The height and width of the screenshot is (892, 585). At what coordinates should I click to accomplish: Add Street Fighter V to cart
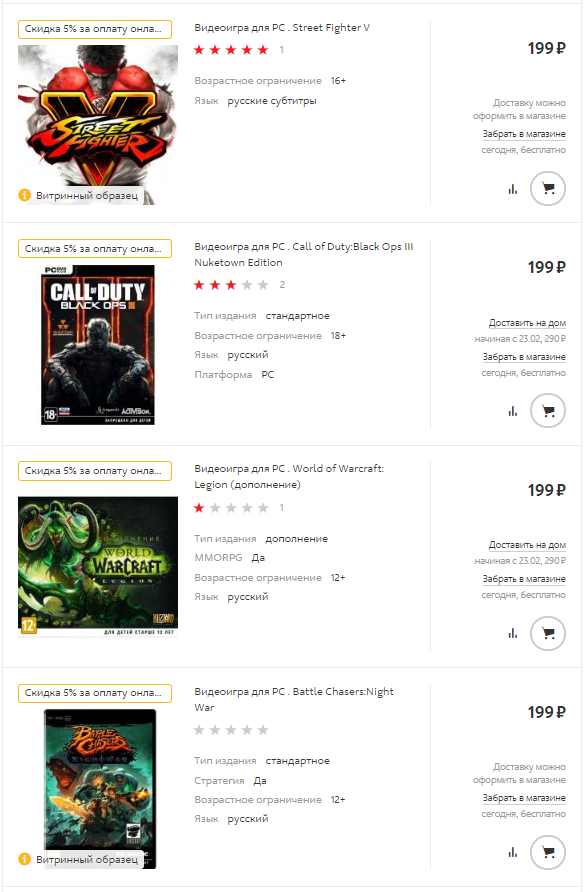(547, 188)
